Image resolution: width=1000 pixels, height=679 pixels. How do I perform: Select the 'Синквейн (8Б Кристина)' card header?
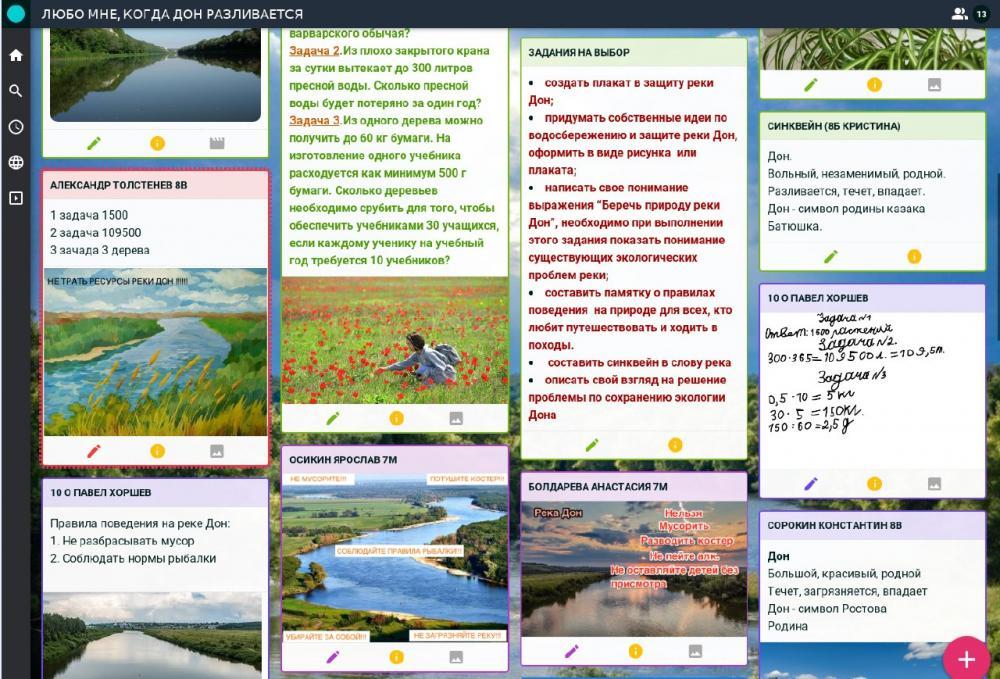872,126
